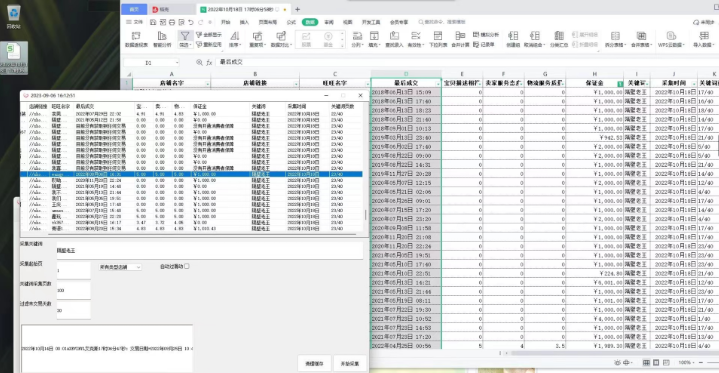Click the zoom slider at status bar
Image resolution: width=719 pixels, height=373 pixels.
coord(711,362)
